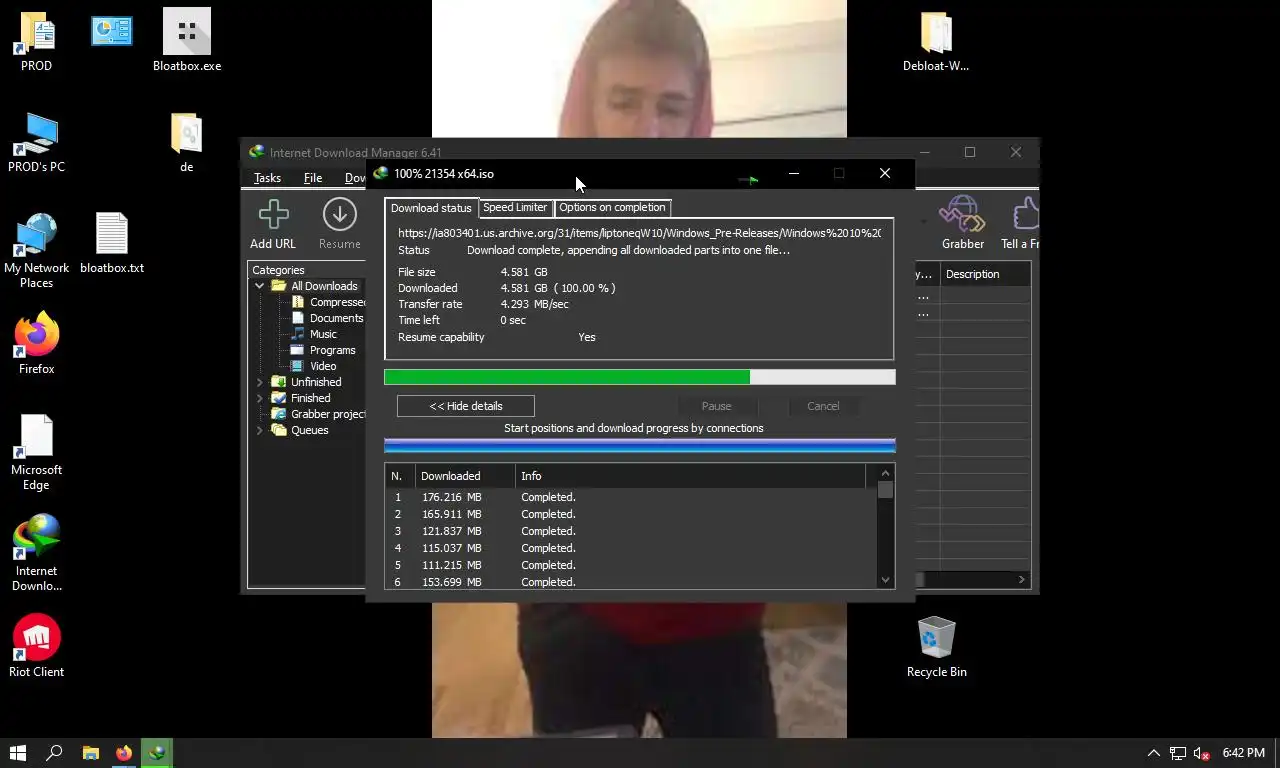The height and width of the screenshot is (768, 1280).
Task: Expand the Unfinished category node
Action: pyautogui.click(x=260, y=382)
